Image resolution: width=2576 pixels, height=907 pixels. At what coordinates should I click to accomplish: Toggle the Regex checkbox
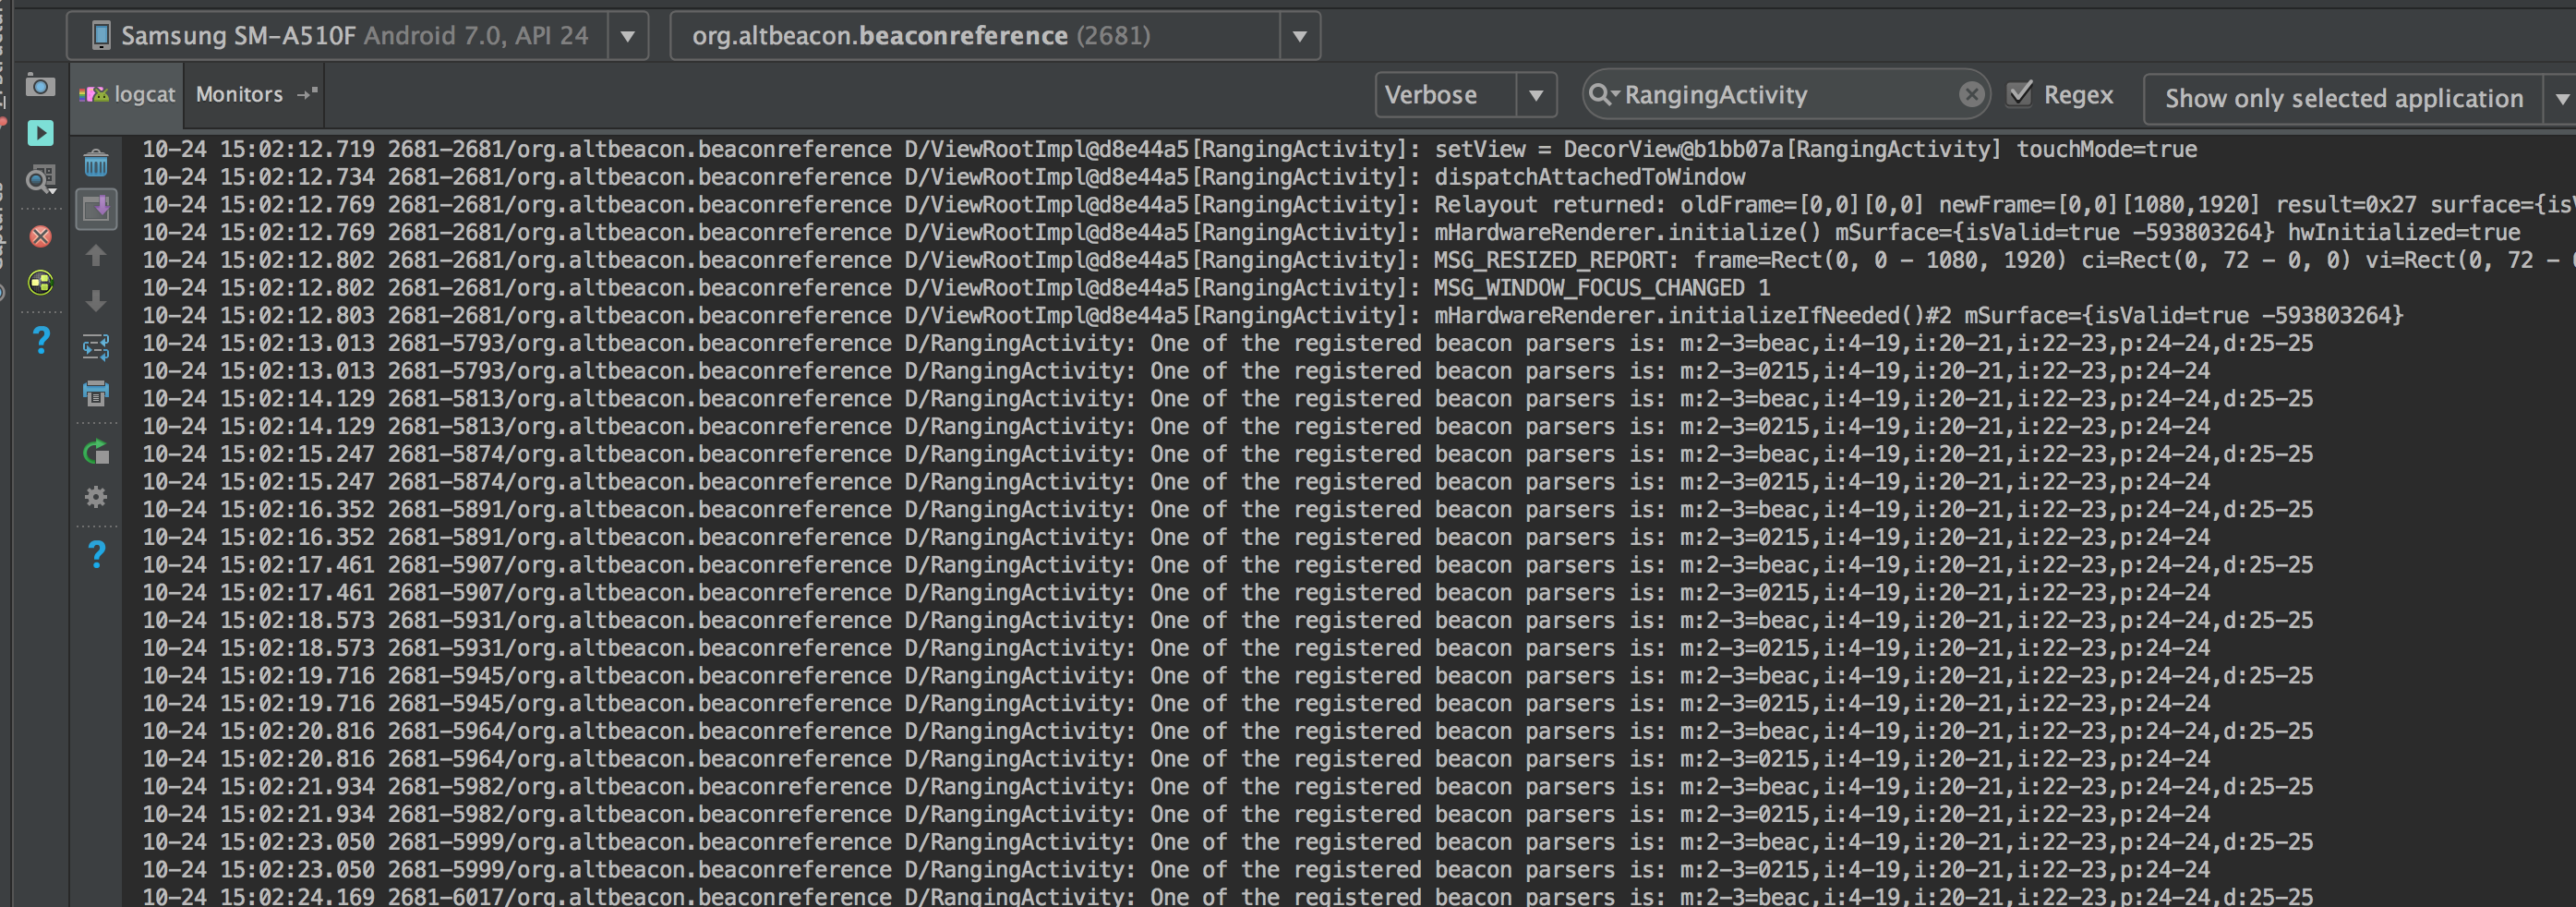click(2021, 94)
